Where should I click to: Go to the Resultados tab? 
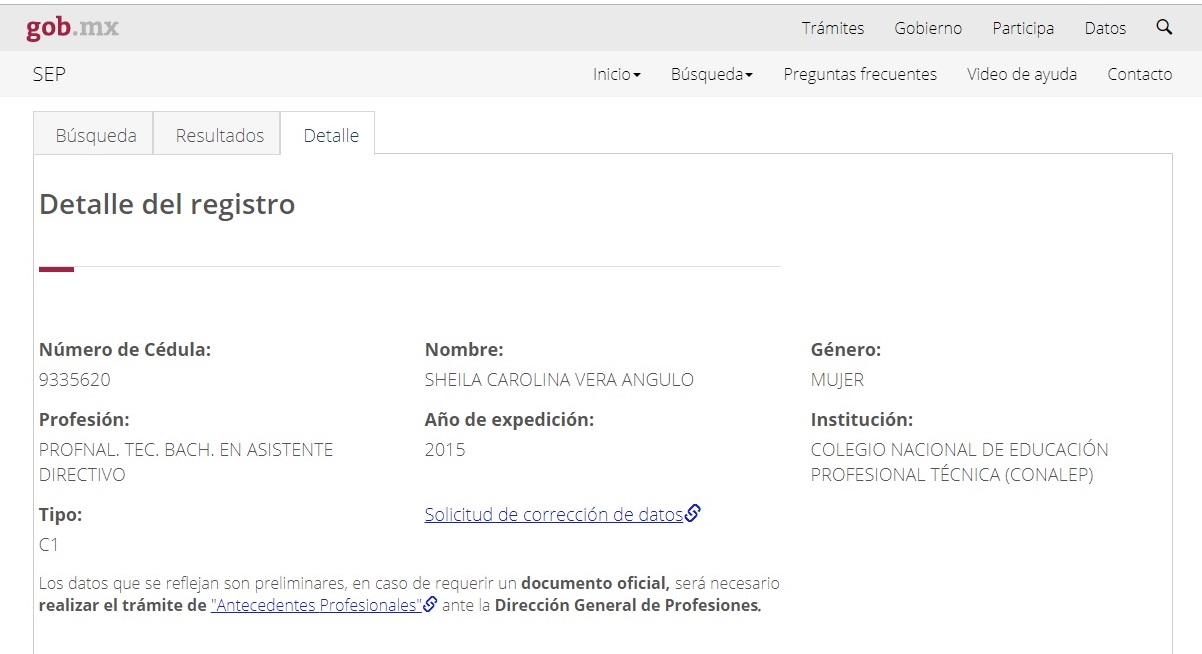point(219,135)
